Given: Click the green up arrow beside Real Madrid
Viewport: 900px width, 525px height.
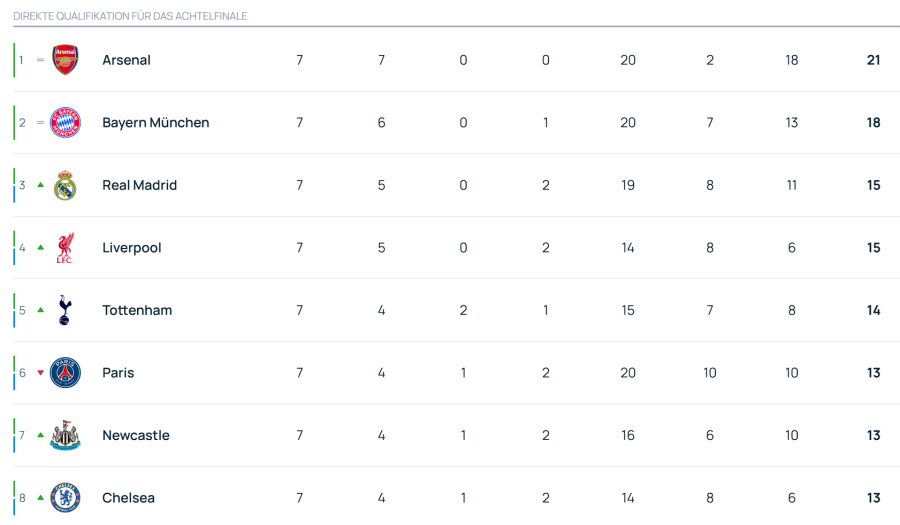Looking at the screenshot, I should pyautogui.click(x=41, y=185).
